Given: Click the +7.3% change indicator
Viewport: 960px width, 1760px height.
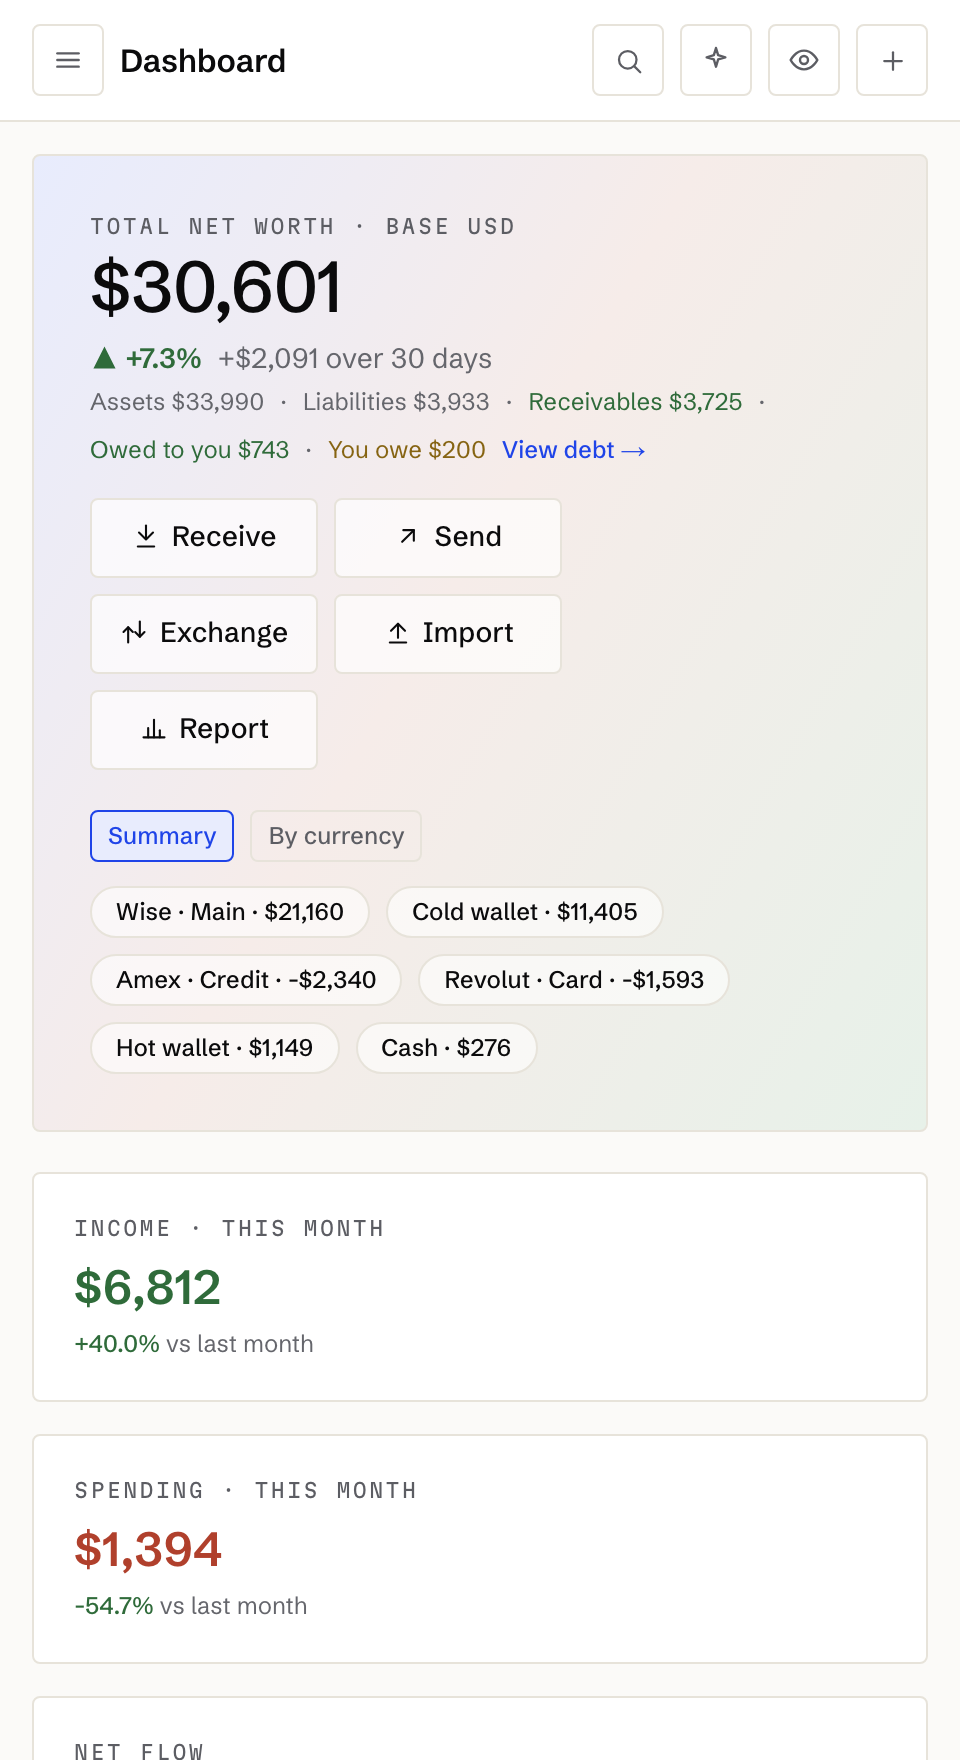Looking at the screenshot, I should (147, 358).
